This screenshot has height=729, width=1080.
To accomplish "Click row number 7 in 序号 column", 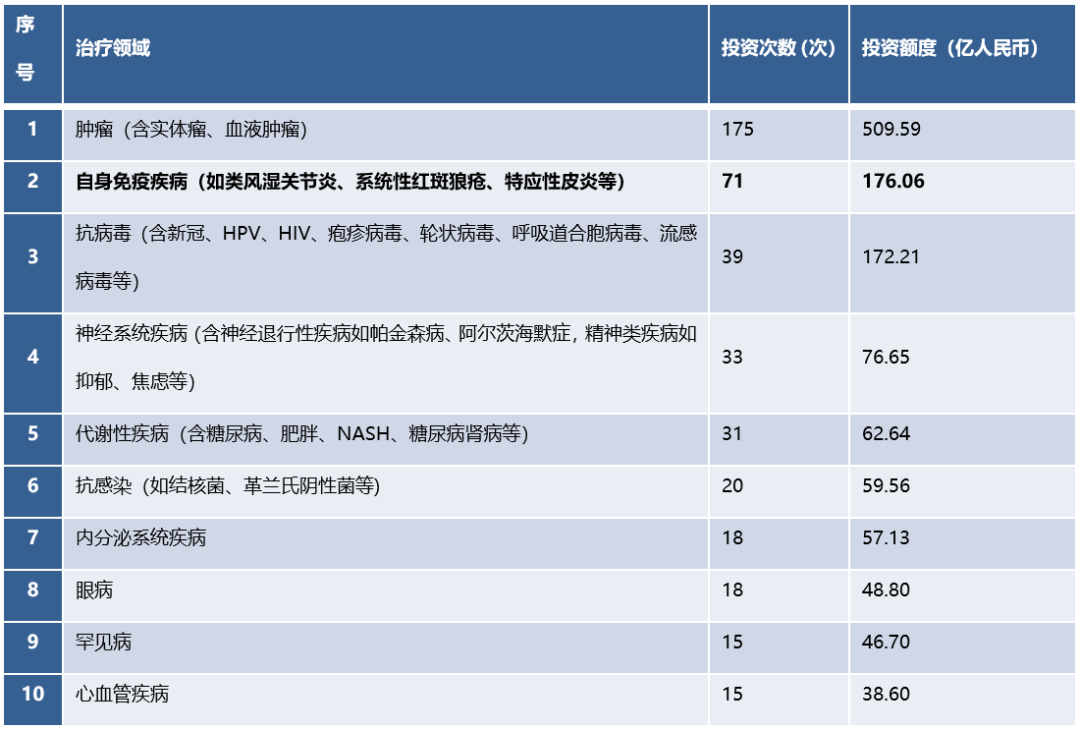I will tap(32, 537).
